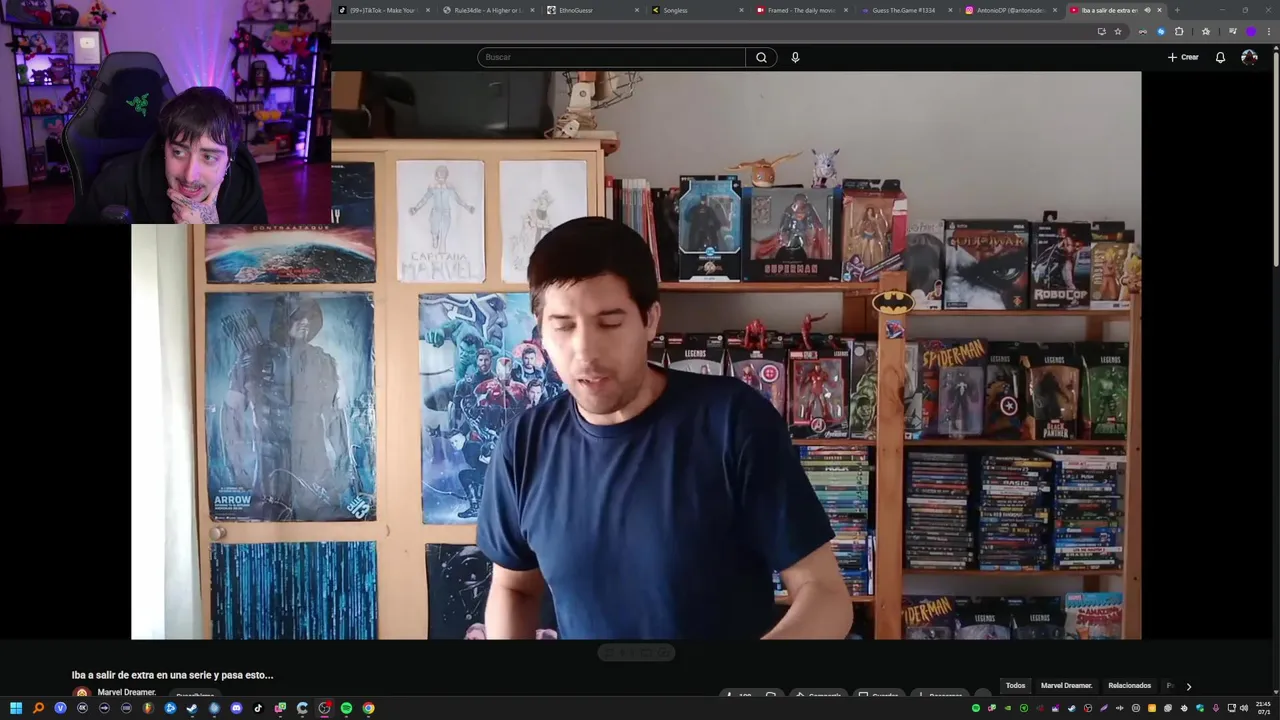Open OBS Studio from the taskbar
The width and height of the screenshot is (1280, 720).
tap(324, 708)
